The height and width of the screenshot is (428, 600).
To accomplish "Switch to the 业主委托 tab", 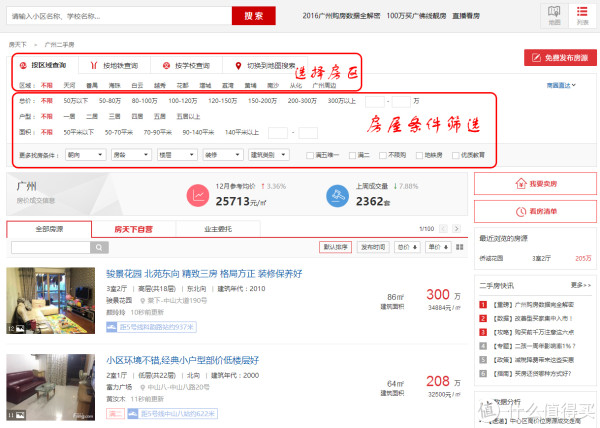I will coord(218,229).
